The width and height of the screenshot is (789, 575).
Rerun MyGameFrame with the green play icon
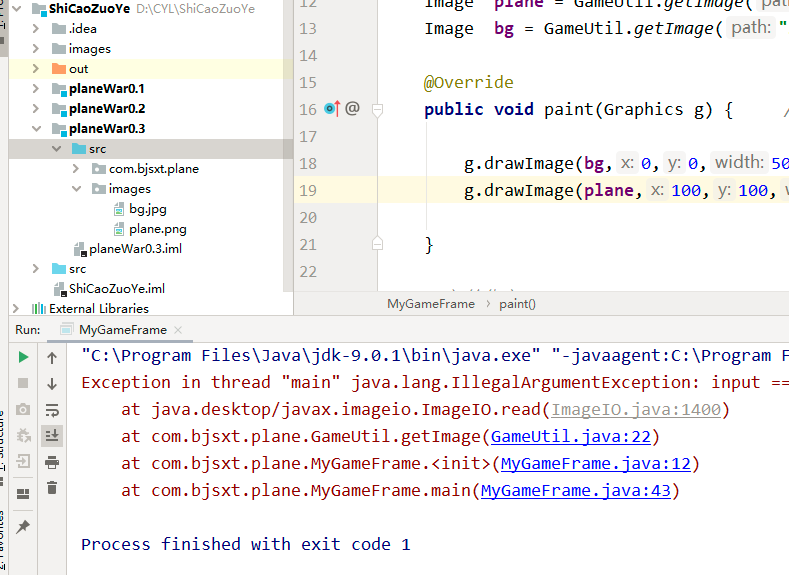(23, 357)
